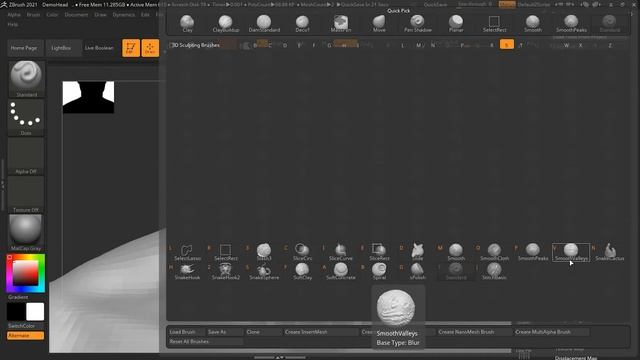Pick the DamStandard brush
This screenshot has width=640, height=360.
click(x=264, y=23)
